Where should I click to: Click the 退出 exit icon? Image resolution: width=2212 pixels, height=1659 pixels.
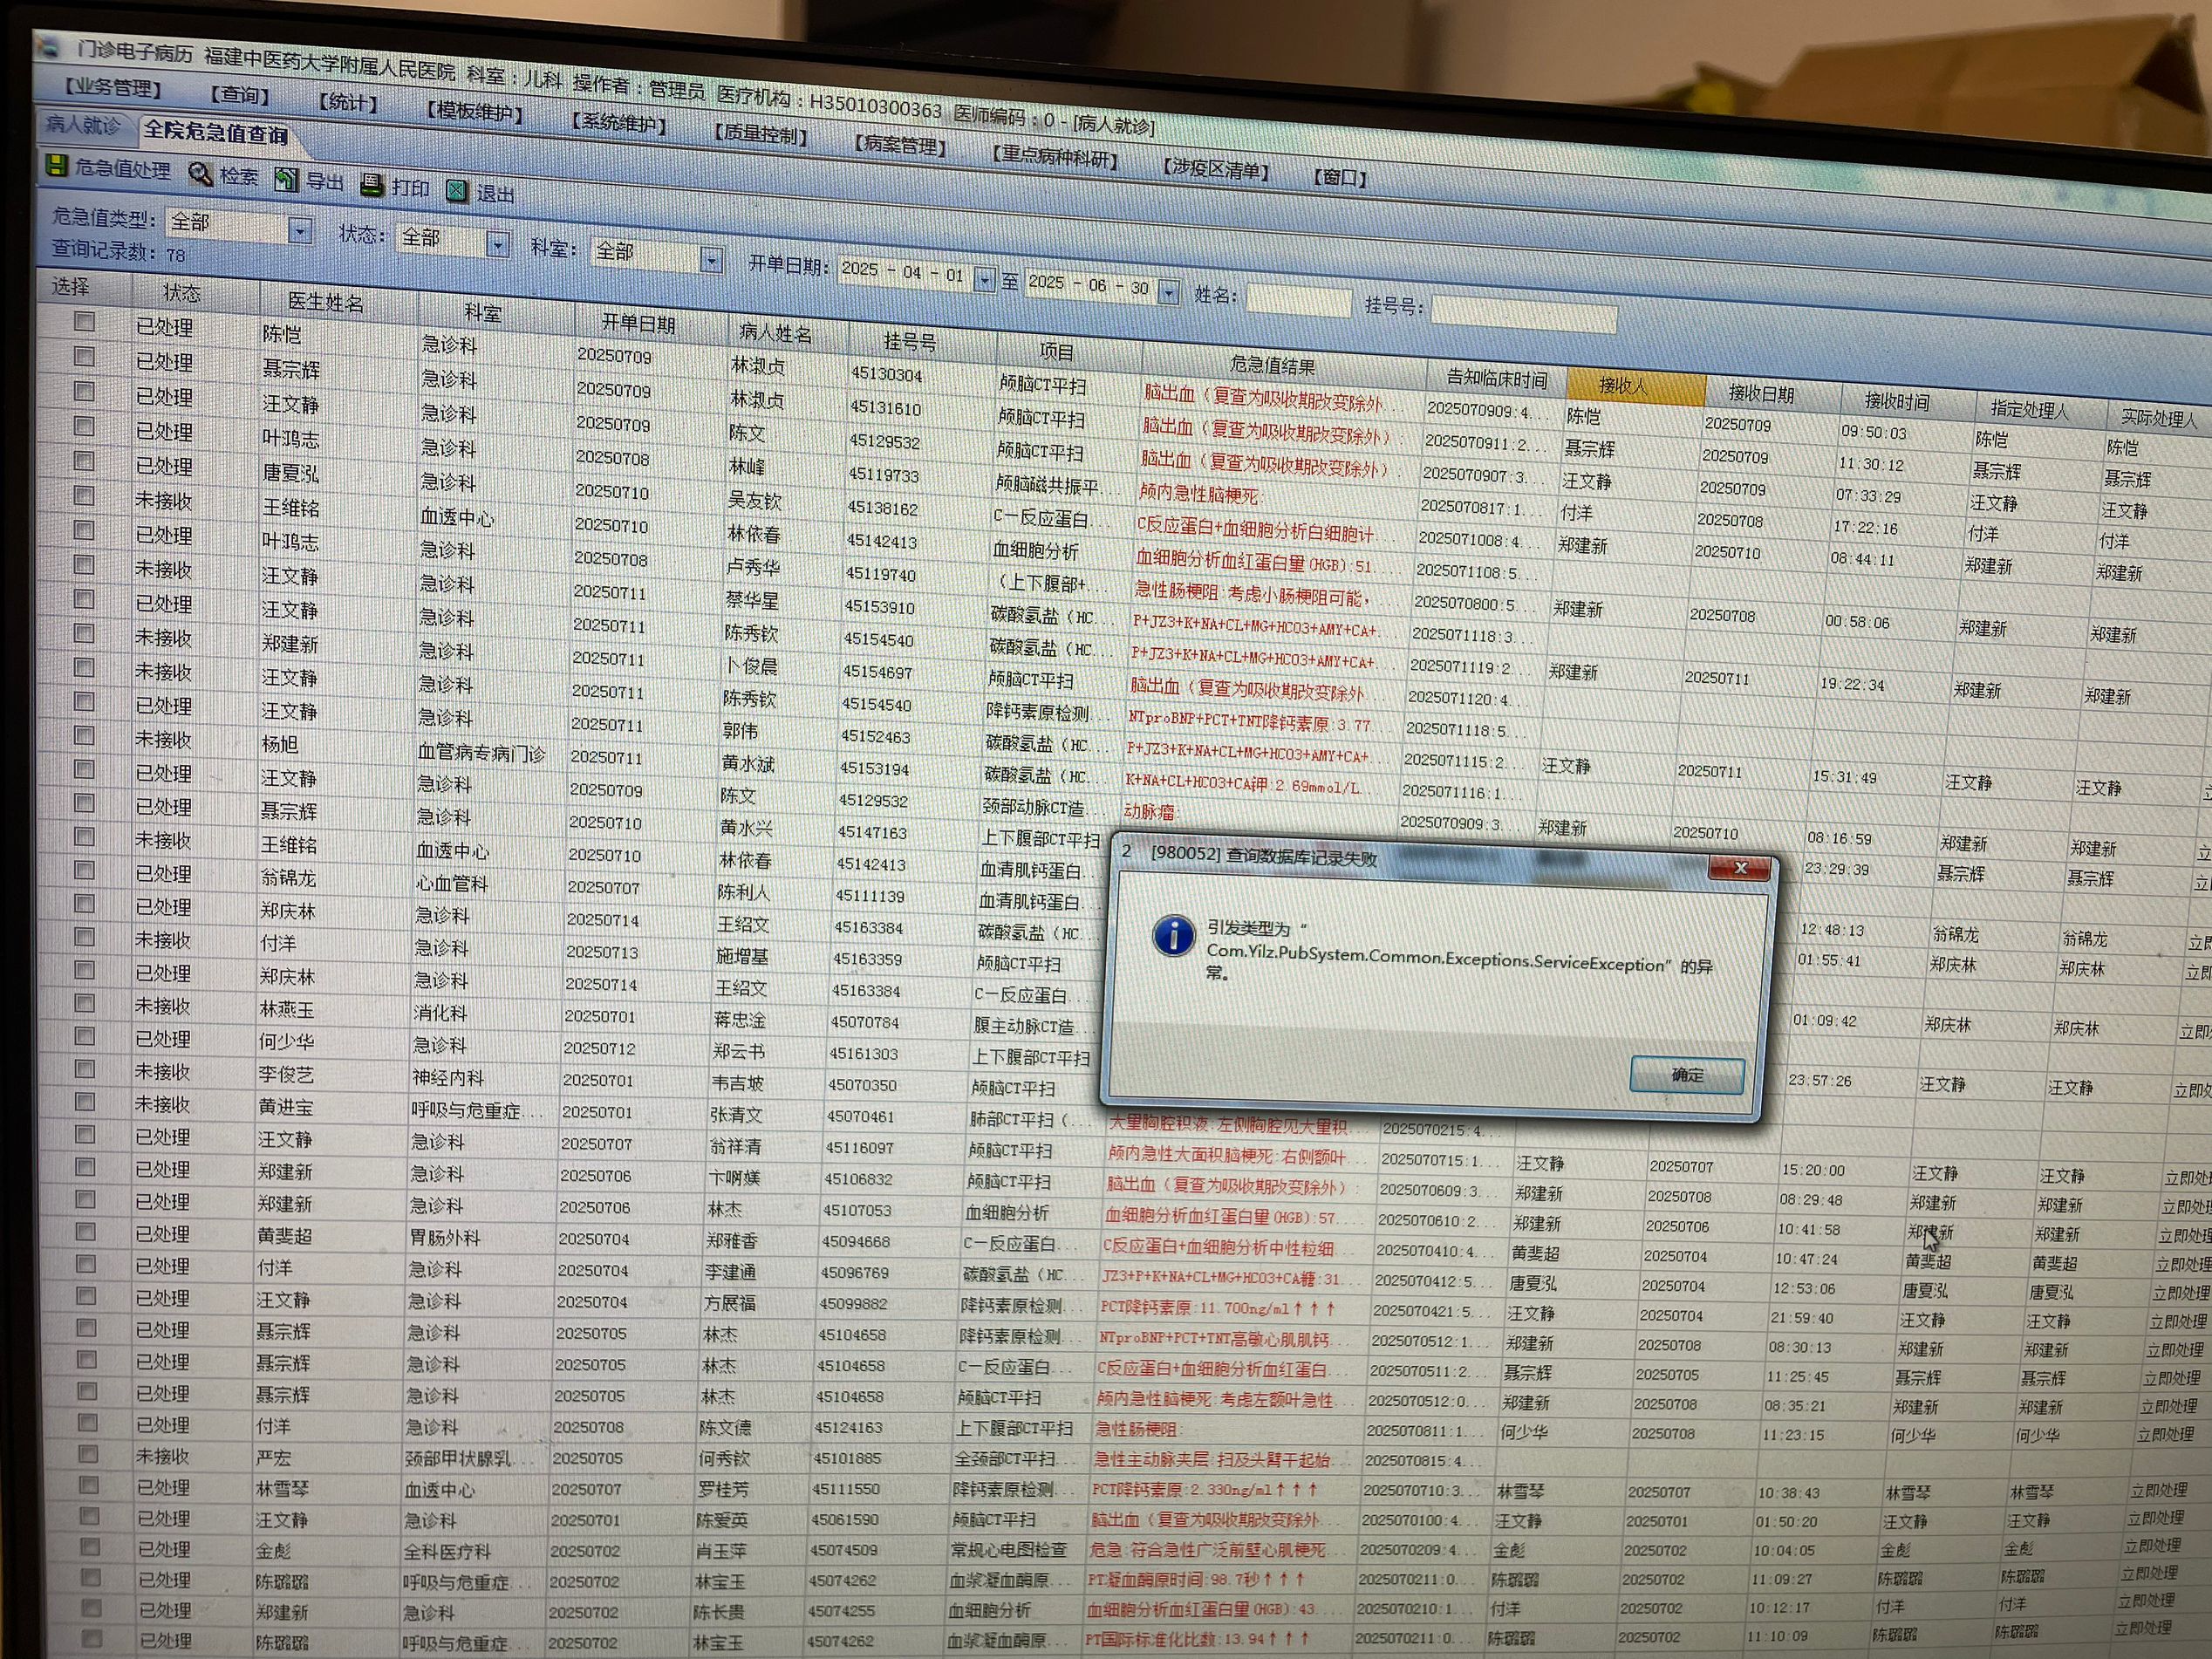(x=457, y=190)
